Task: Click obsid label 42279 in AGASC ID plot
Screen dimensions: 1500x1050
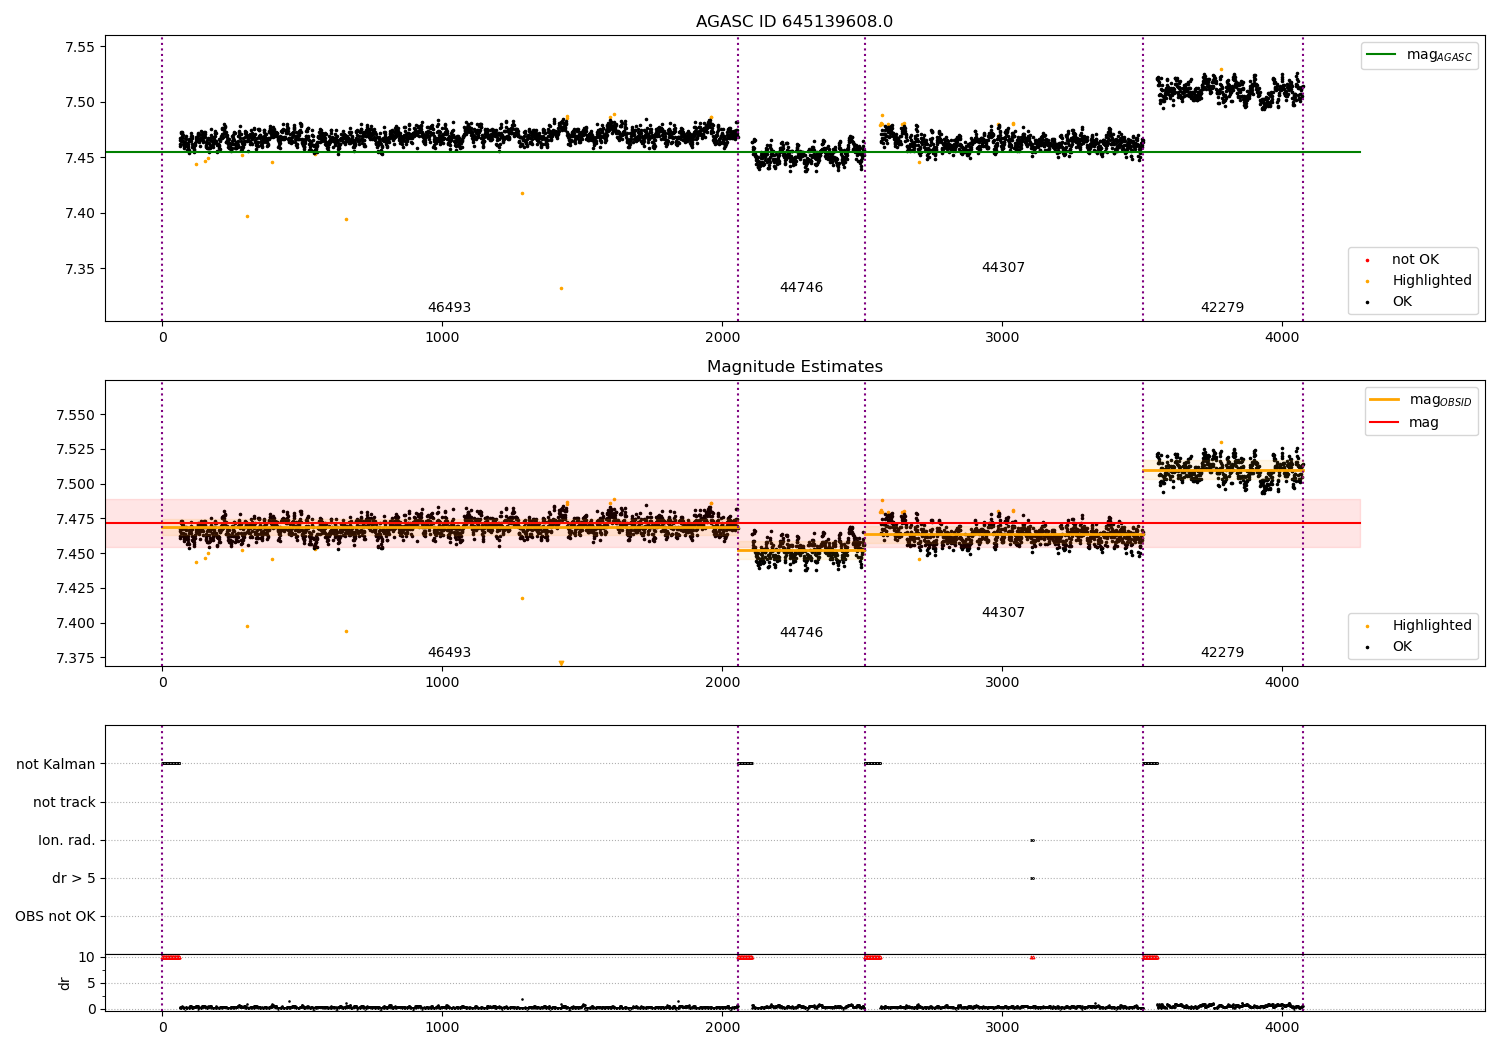Action: tap(1222, 308)
